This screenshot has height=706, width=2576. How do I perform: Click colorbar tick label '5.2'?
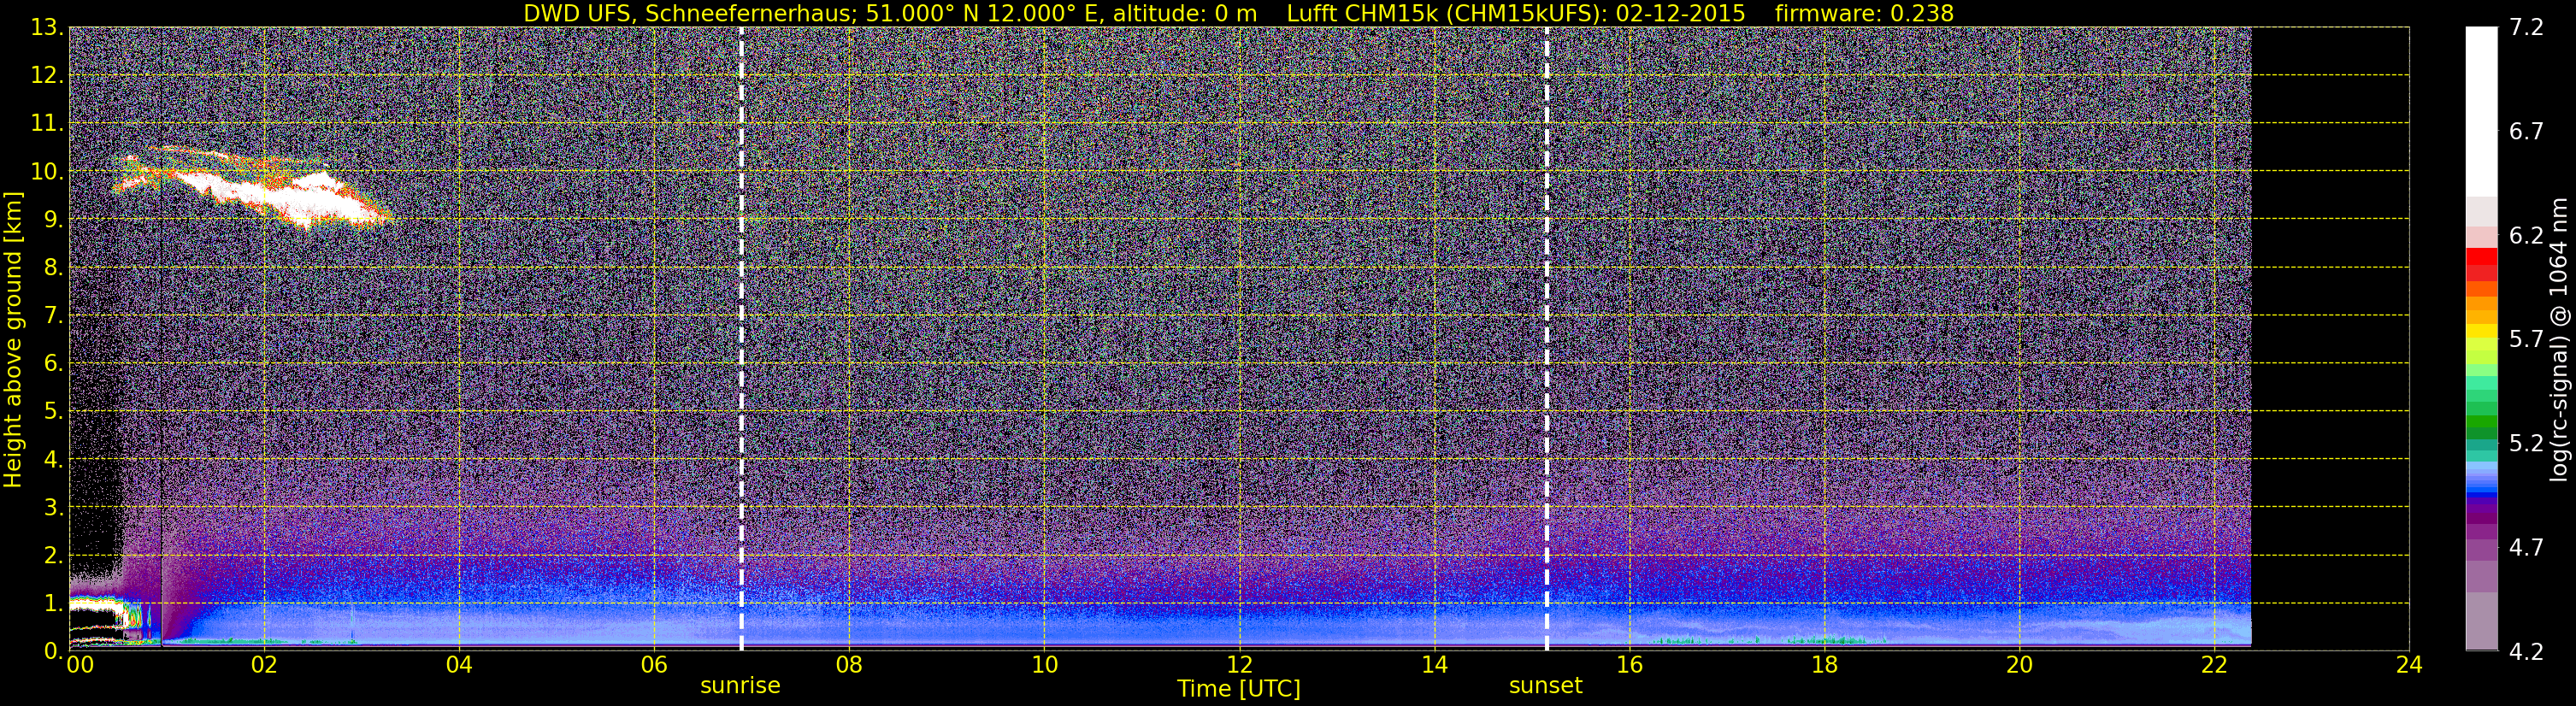[x=2526, y=443]
